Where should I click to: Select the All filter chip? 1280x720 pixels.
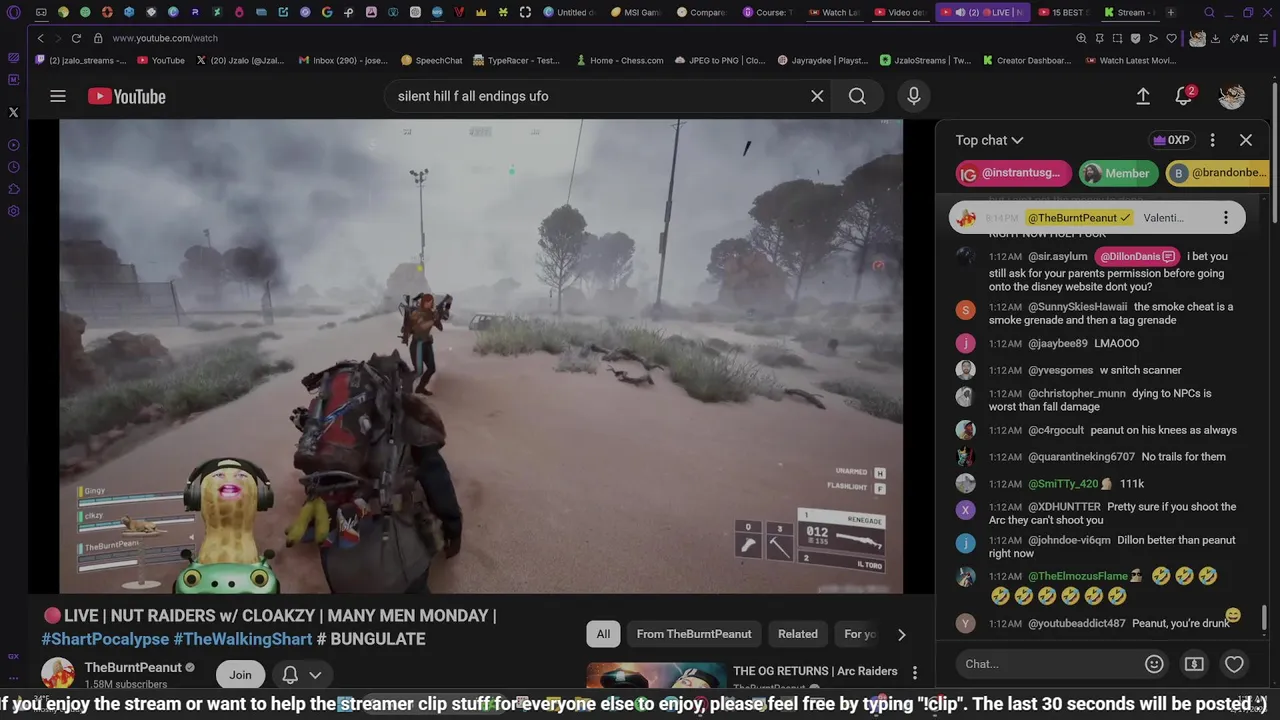(603, 634)
